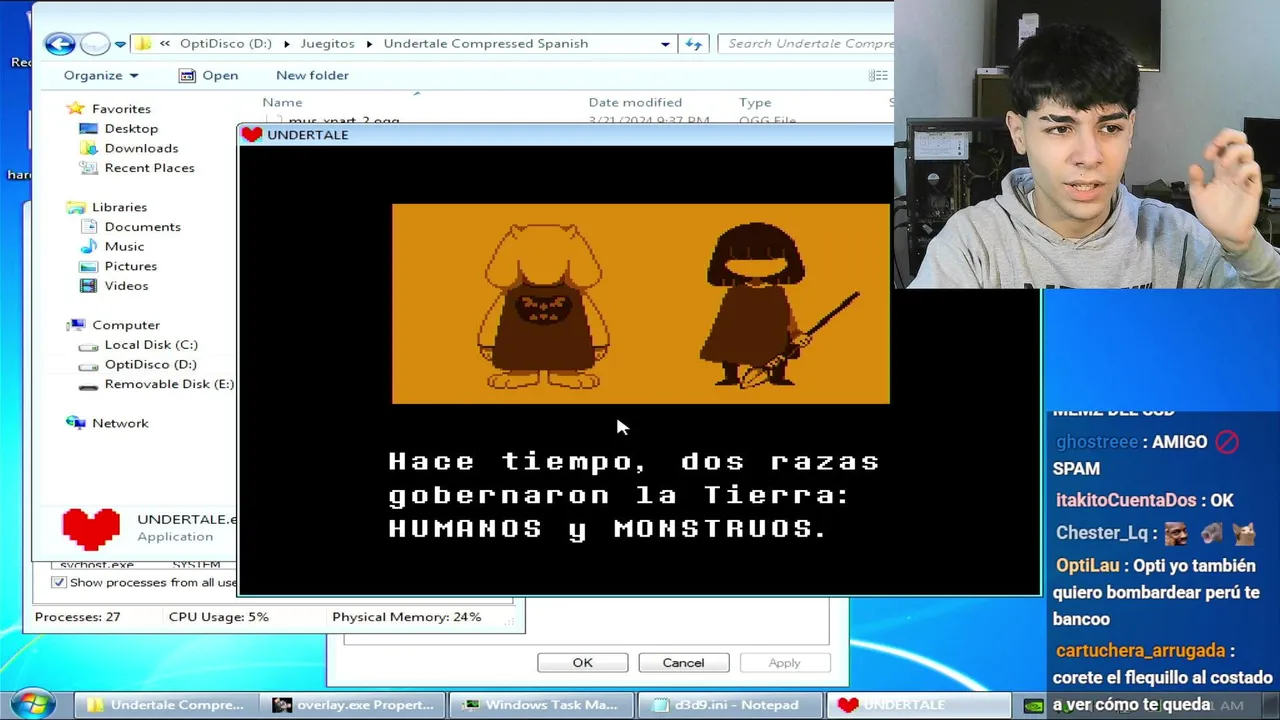Click the Explorer Back arrow button

(60, 43)
